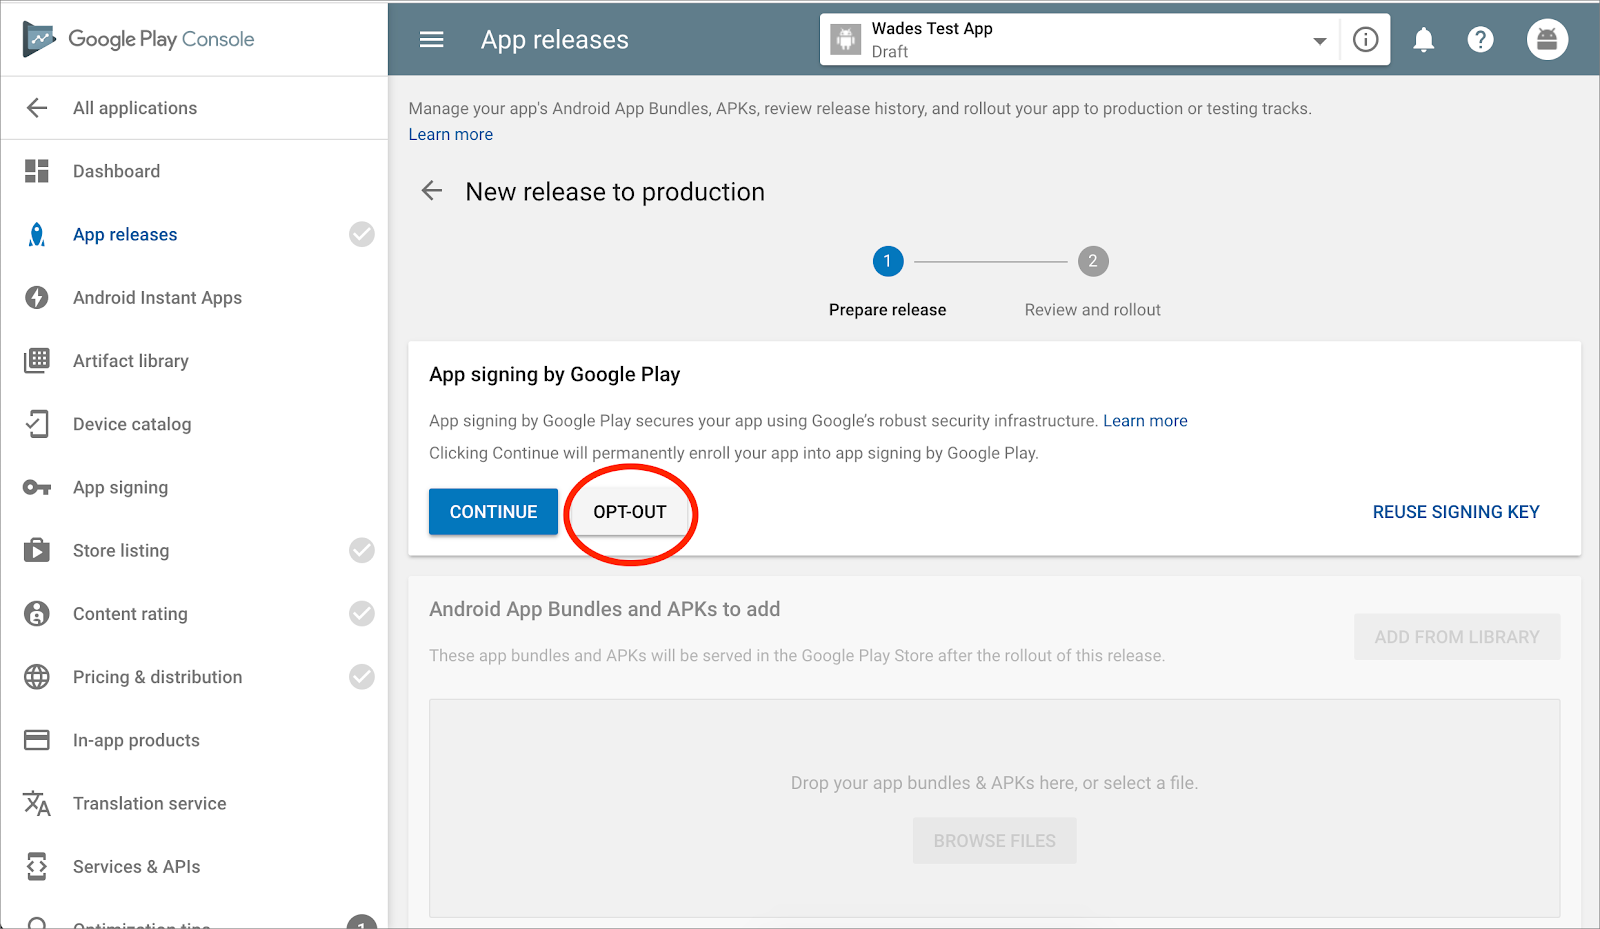Click the CONTINUE button
The image size is (1600, 929).
click(x=493, y=511)
